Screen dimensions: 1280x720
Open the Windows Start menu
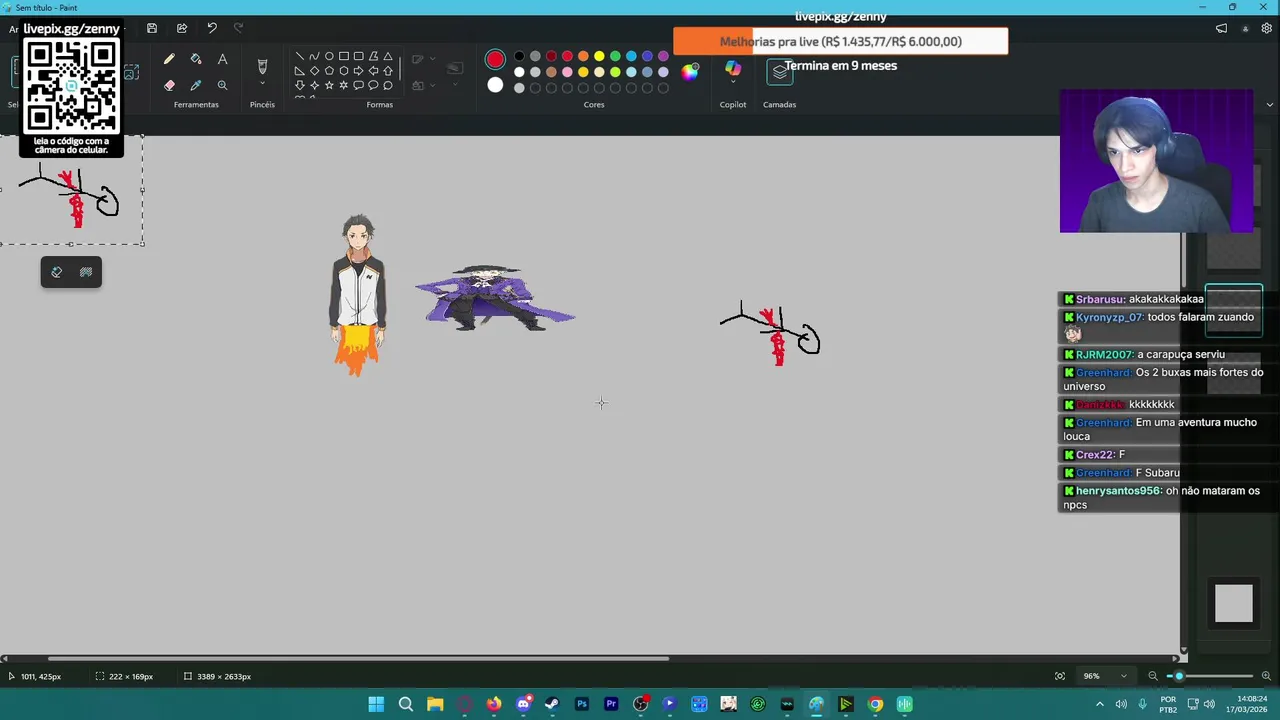(x=376, y=704)
